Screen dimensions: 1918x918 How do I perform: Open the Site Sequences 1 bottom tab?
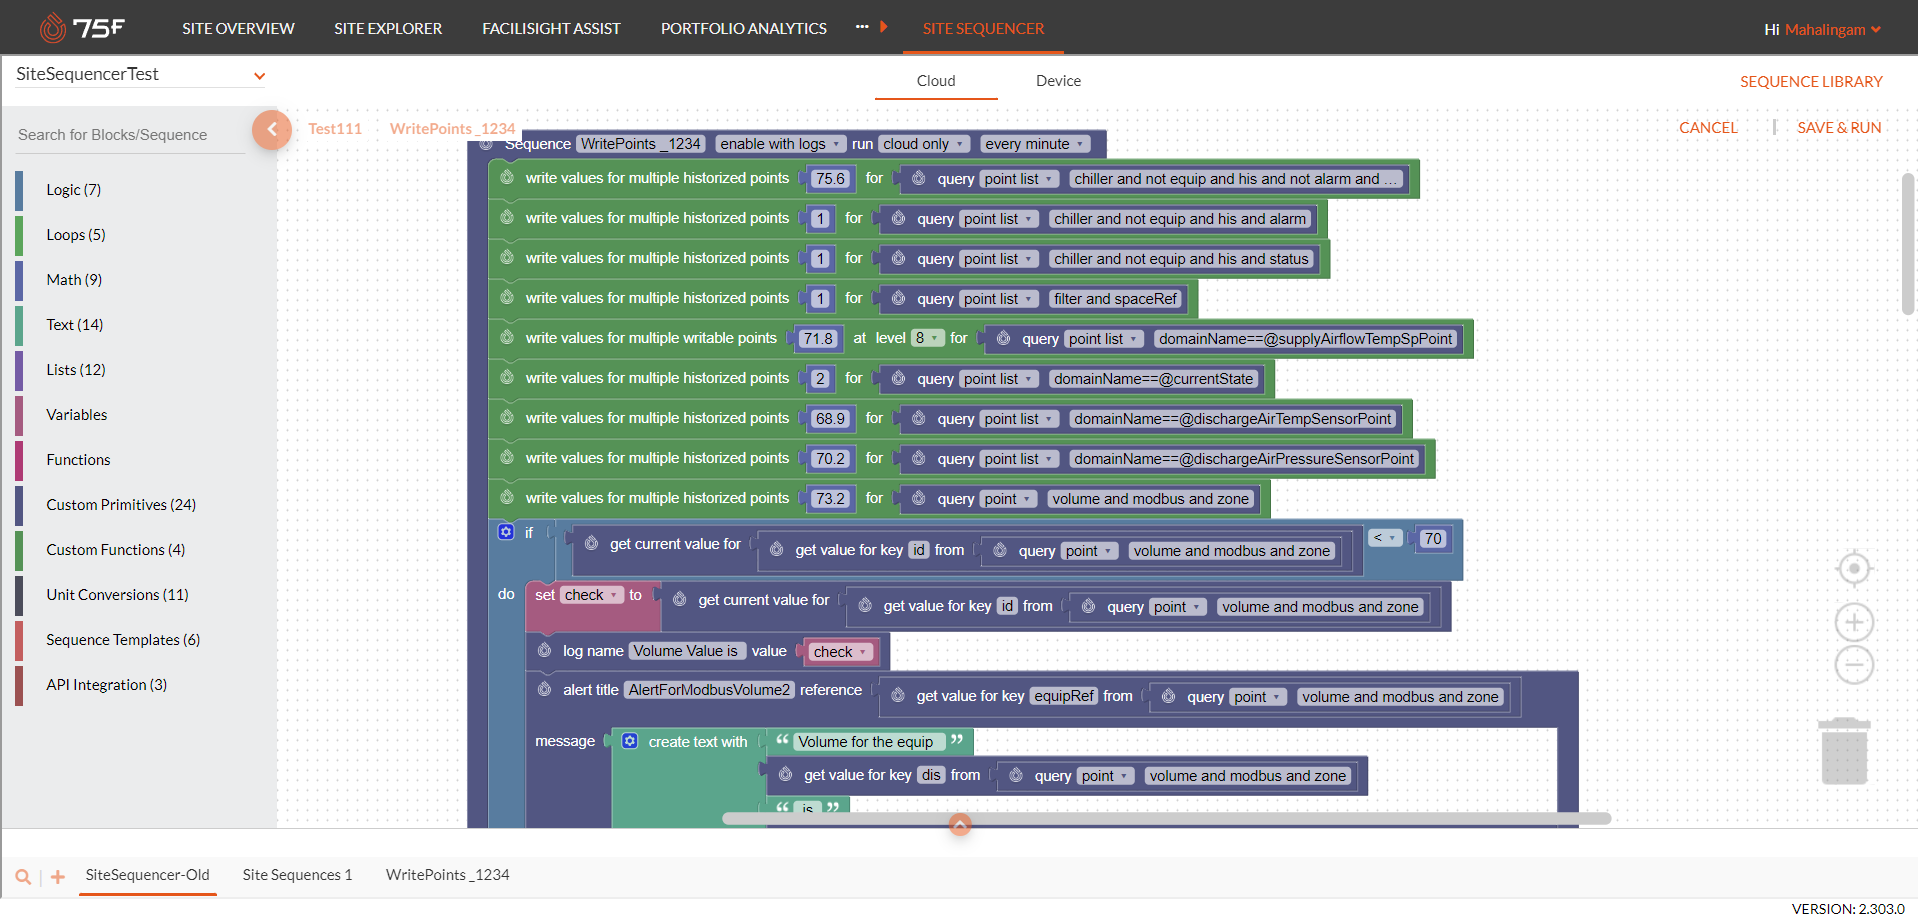297,875
